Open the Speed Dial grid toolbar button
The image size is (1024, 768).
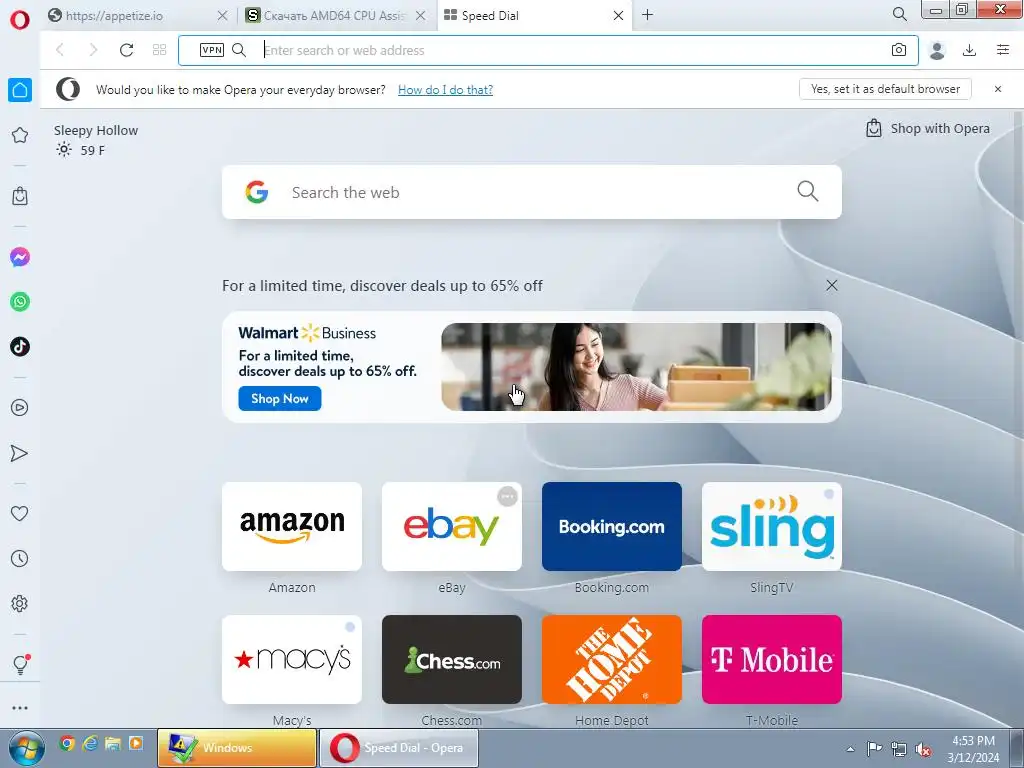(x=159, y=50)
